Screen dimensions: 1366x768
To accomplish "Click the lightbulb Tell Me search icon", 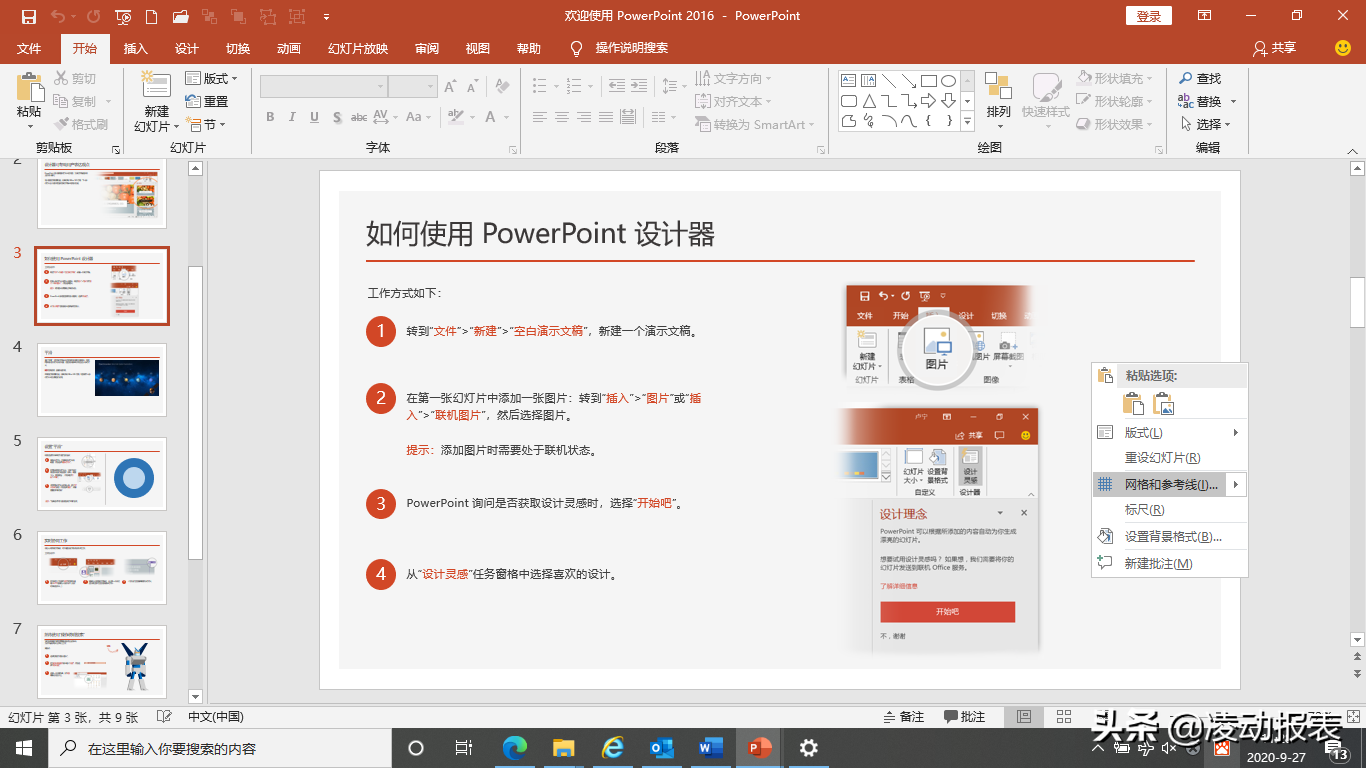I will [576, 48].
